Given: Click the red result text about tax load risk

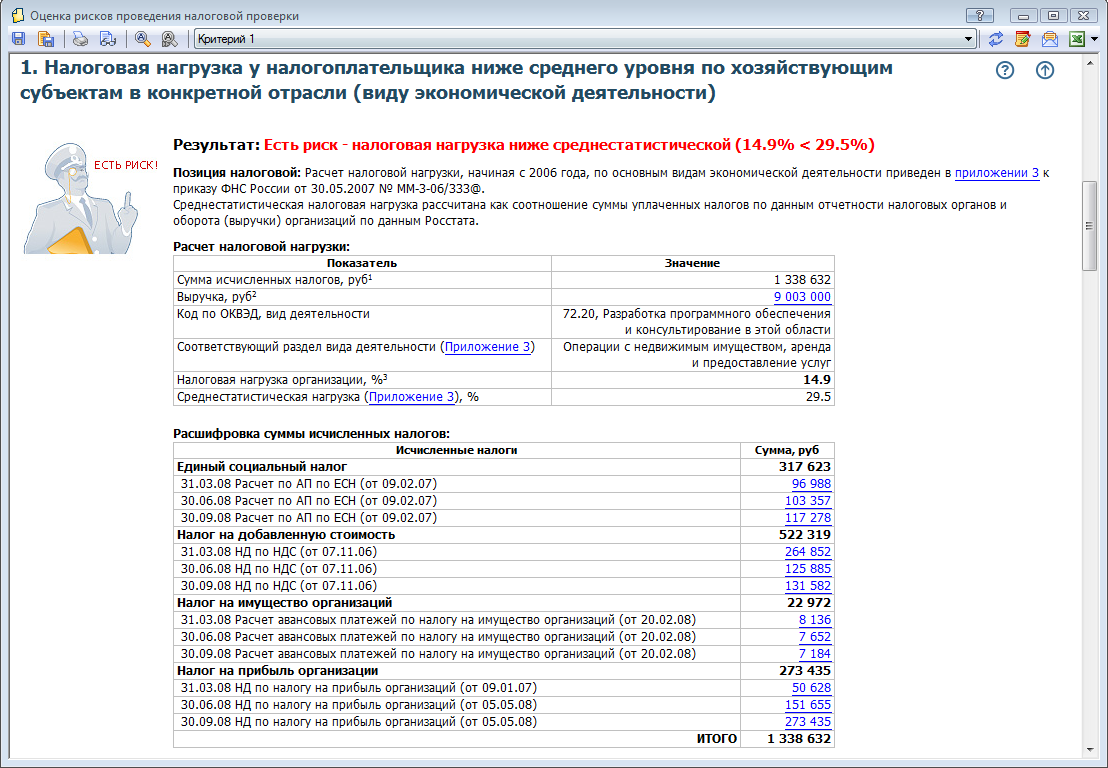Looking at the screenshot, I should (x=569, y=145).
